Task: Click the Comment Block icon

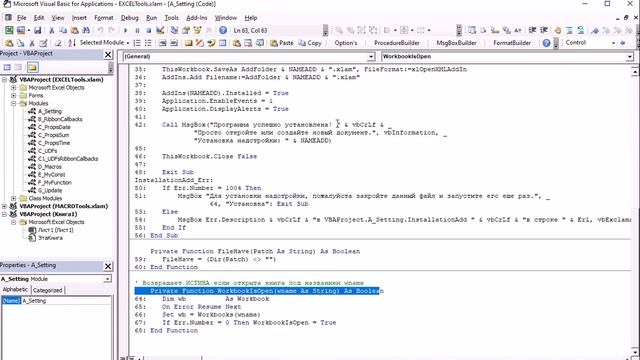Action: (569, 30)
